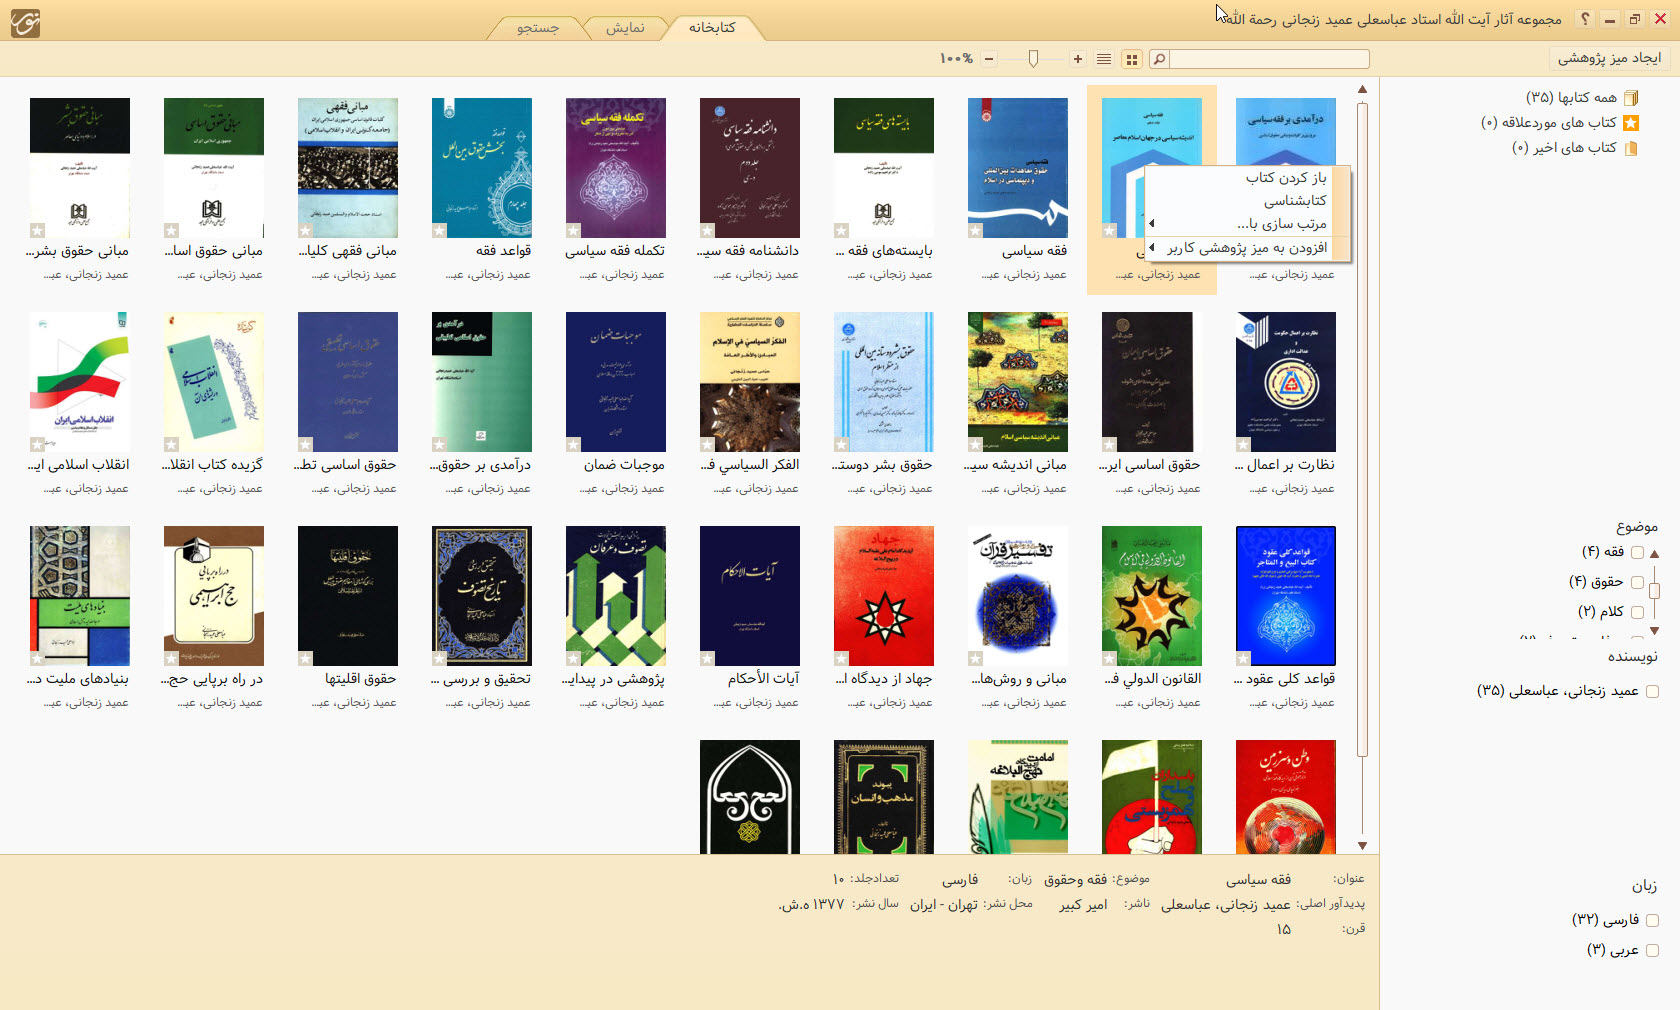Click the app logo in the top-left corner

coord(25,22)
